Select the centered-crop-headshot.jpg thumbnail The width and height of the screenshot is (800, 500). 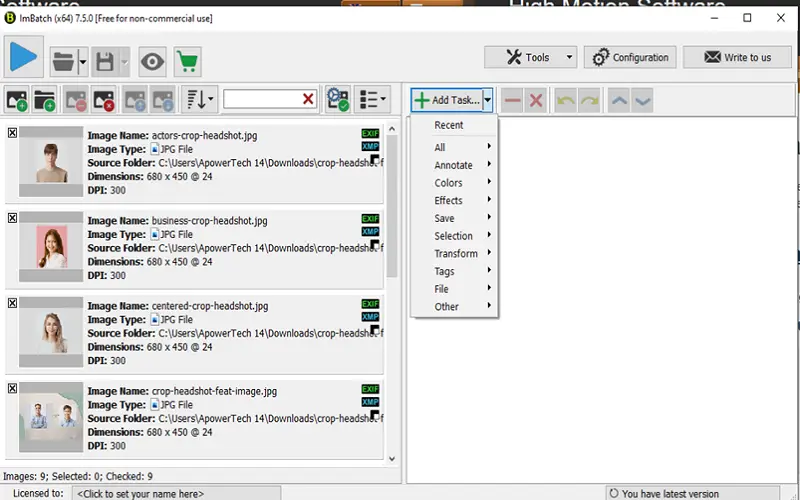pyautogui.click(x=51, y=332)
